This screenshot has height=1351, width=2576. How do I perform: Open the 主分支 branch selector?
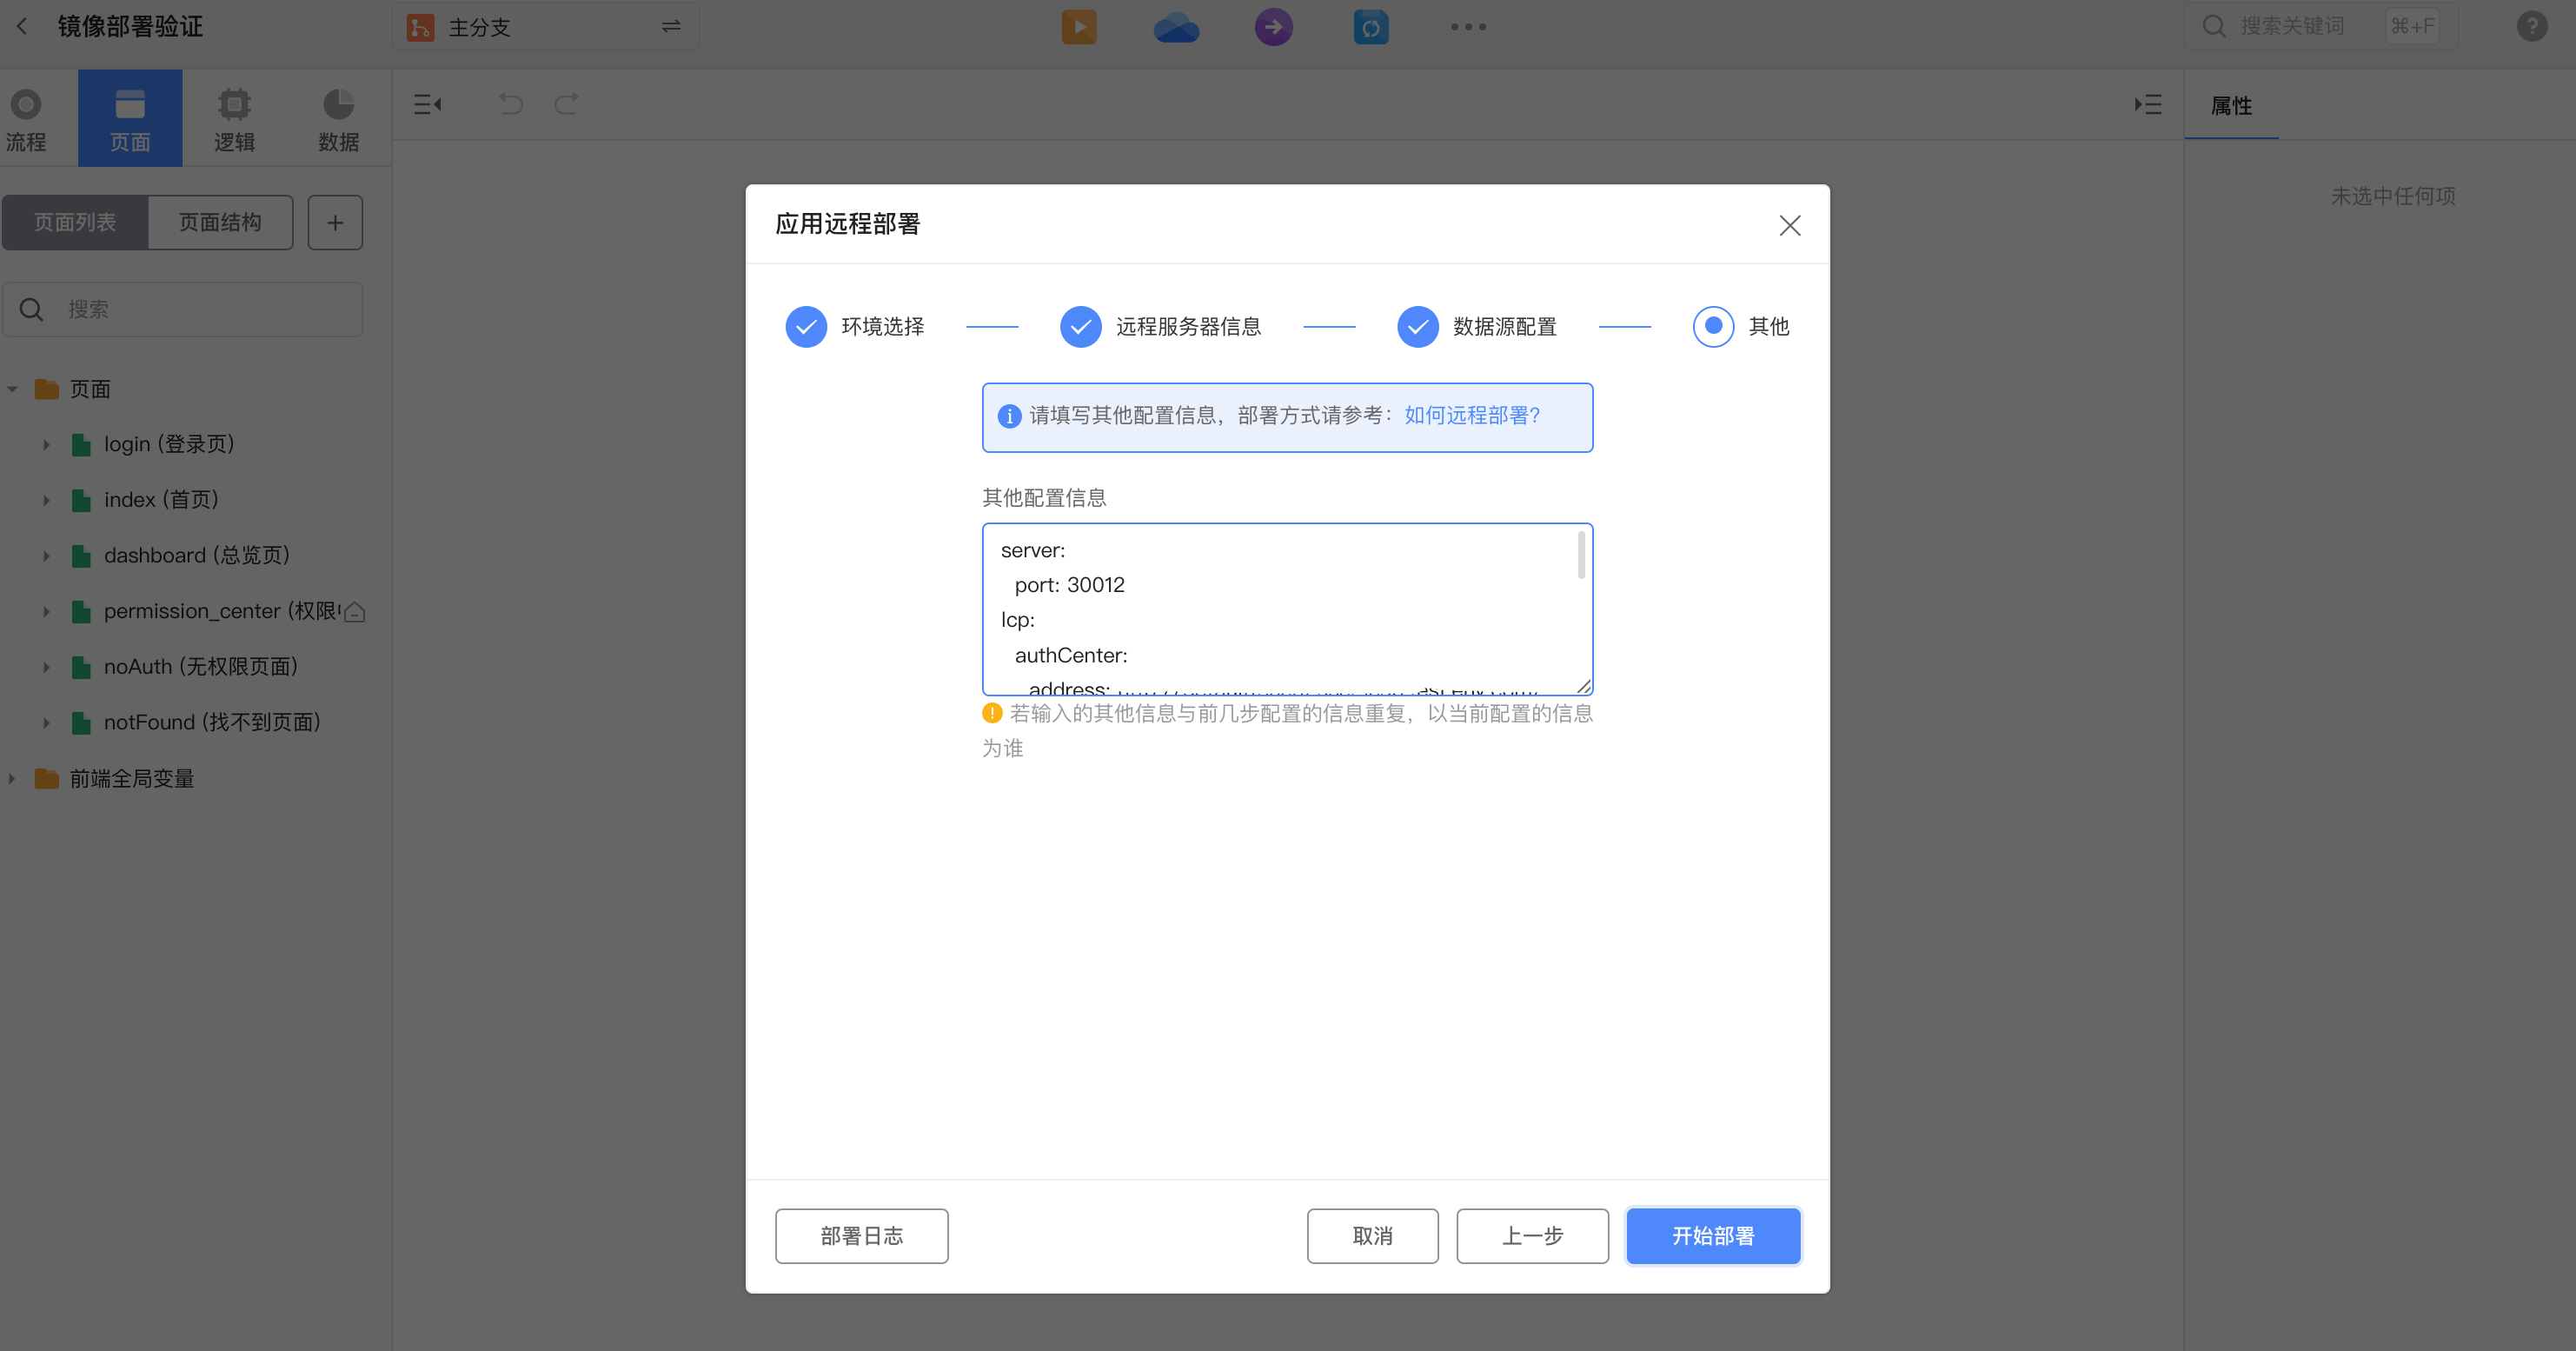coord(546,27)
